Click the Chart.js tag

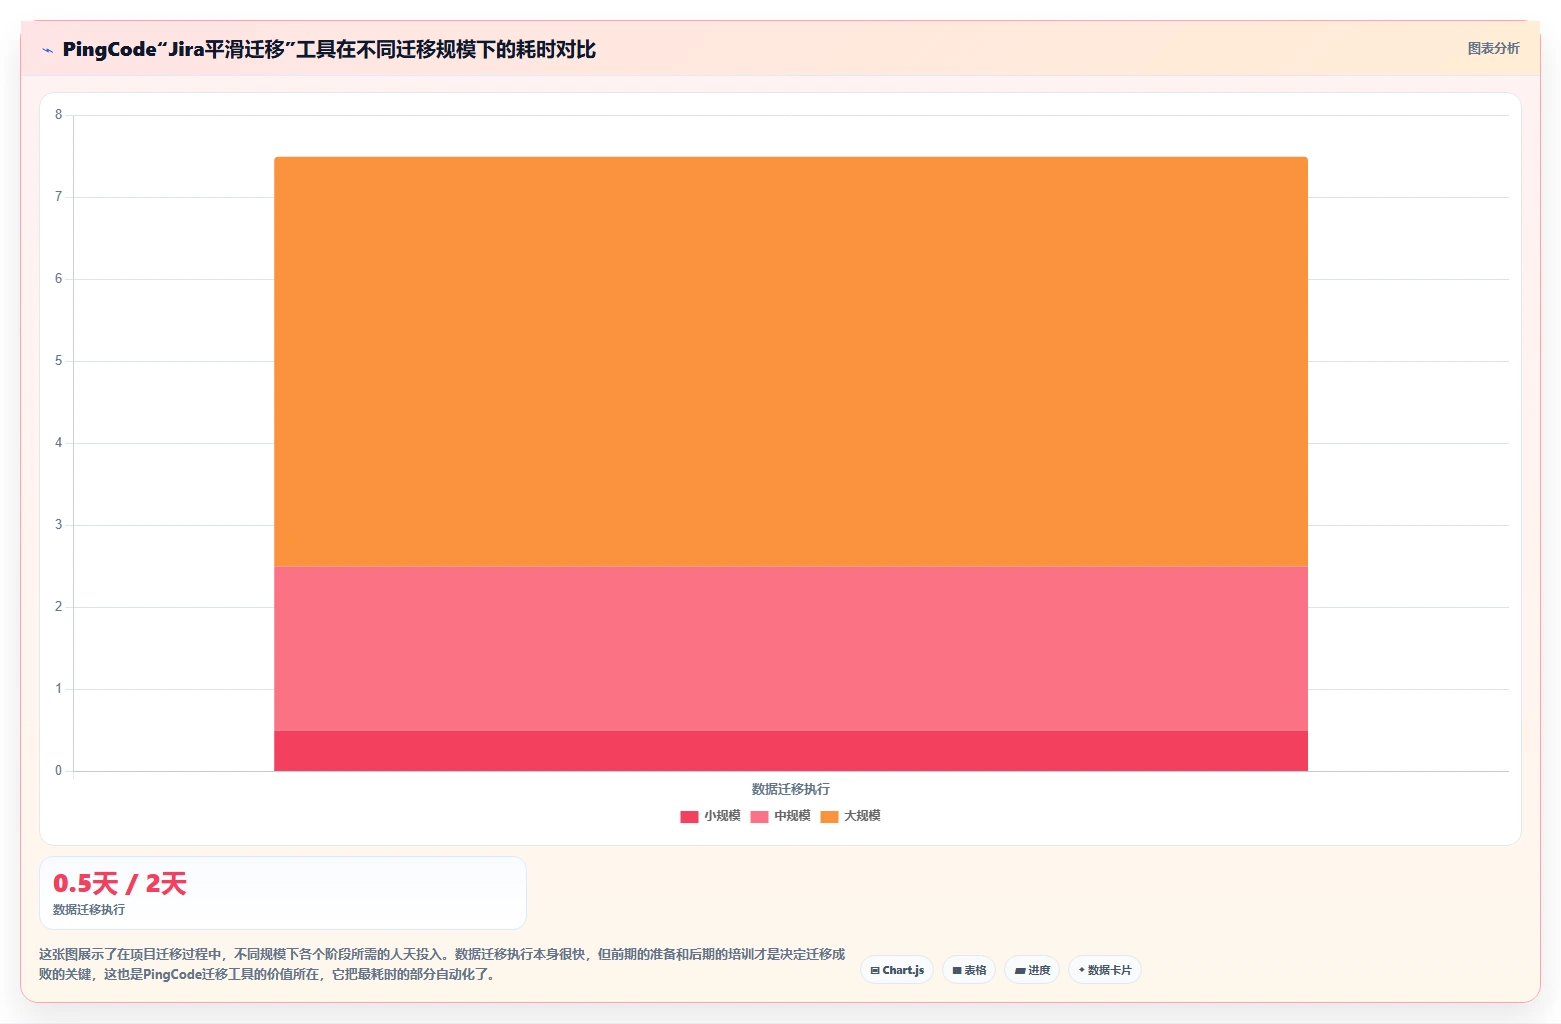click(x=897, y=970)
